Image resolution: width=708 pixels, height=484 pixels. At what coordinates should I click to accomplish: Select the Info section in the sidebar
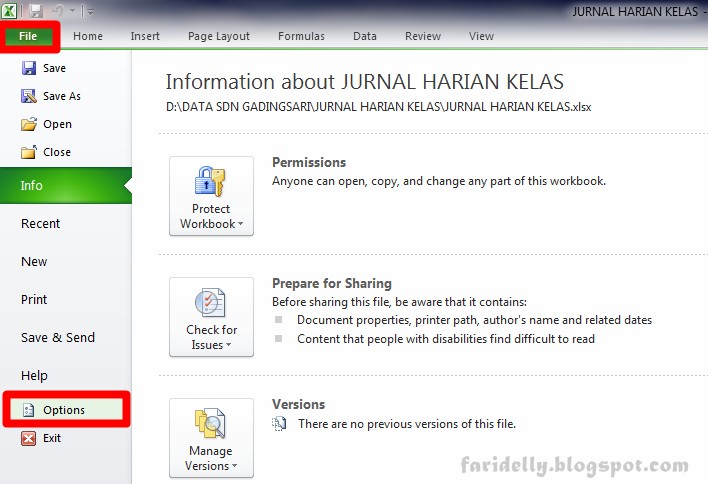coord(66,186)
